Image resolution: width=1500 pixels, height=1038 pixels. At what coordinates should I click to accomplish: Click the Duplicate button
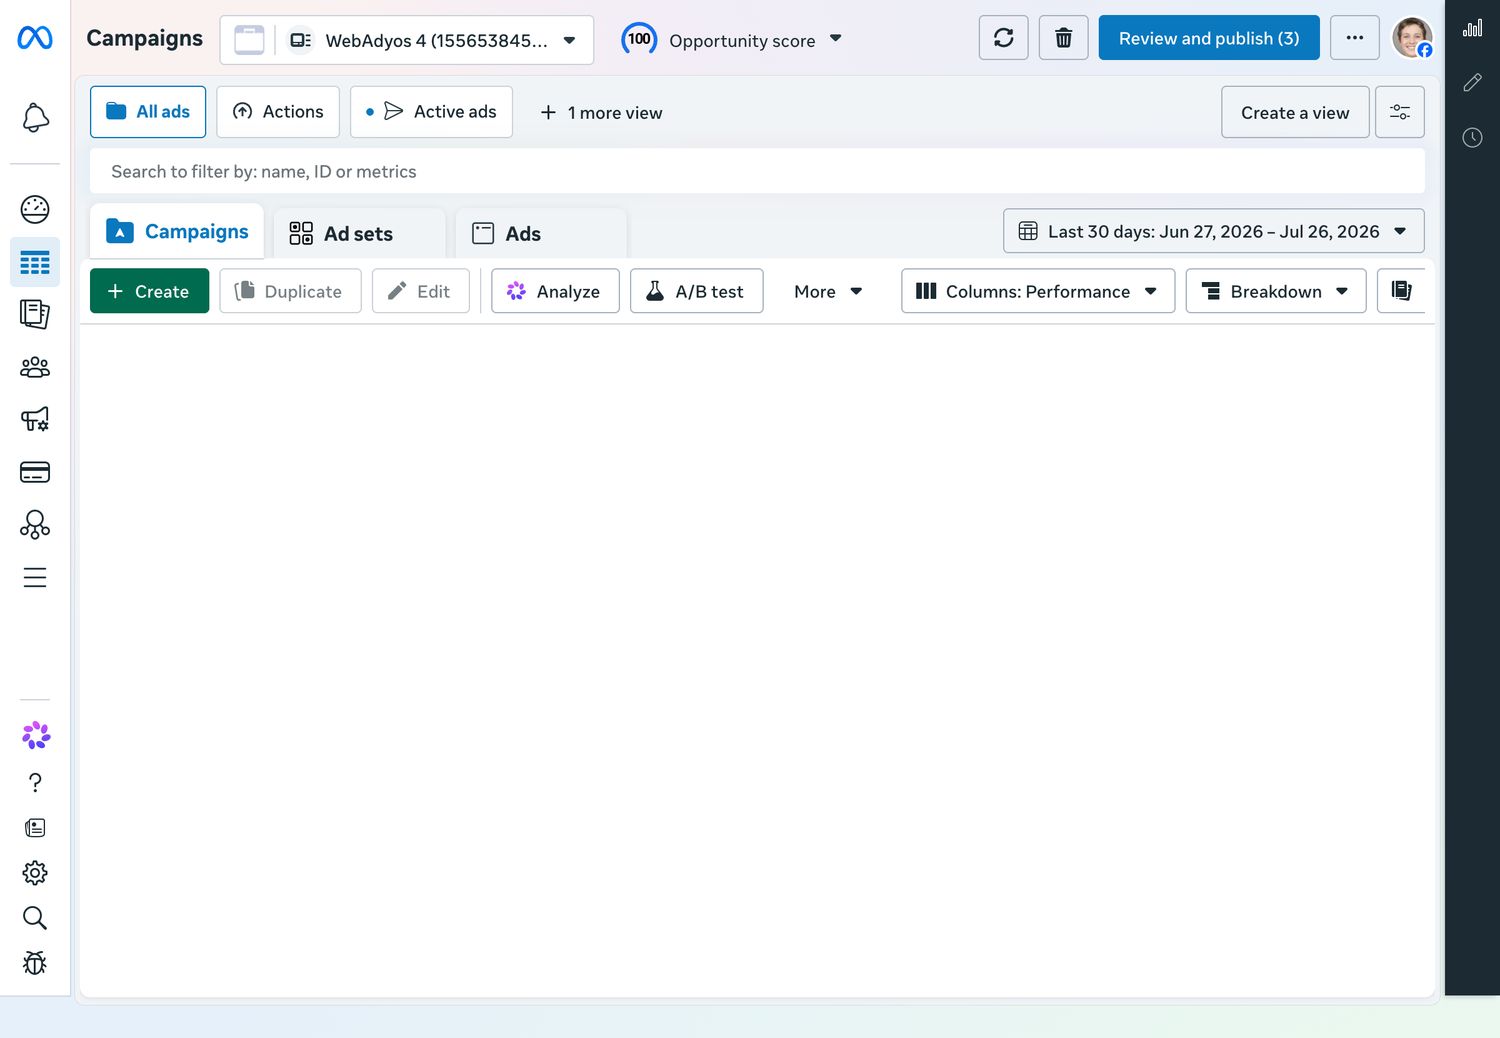pyautogui.click(x=290, y=291)
